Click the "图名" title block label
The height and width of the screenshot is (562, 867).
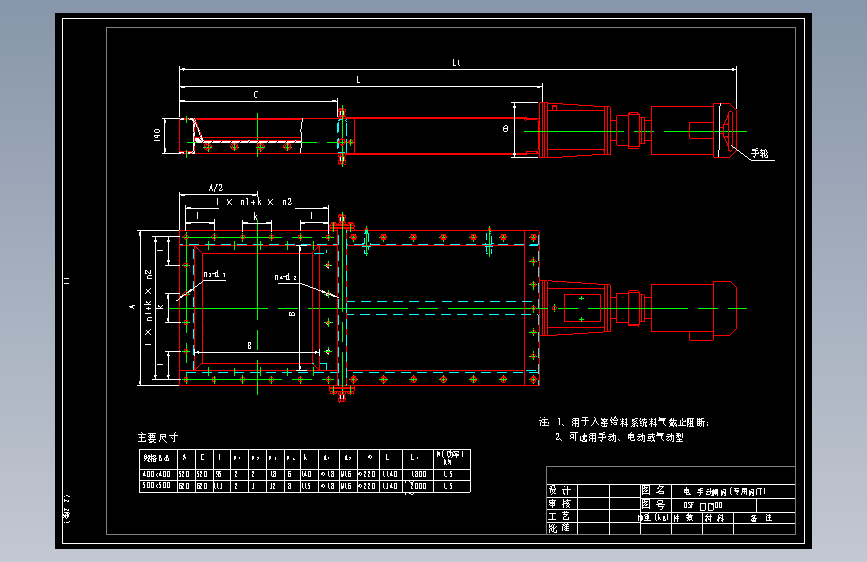pos(654,491)
